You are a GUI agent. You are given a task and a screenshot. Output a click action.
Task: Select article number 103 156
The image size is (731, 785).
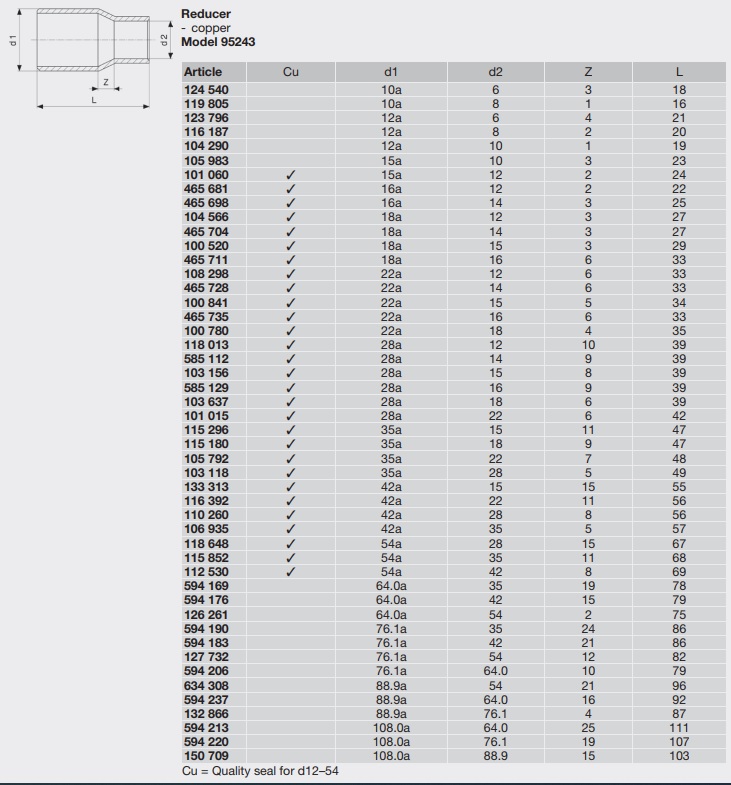206,373
